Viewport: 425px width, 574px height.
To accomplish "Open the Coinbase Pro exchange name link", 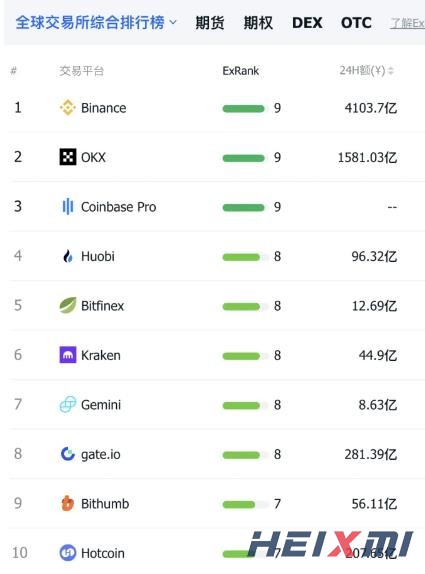I will (x=119, y=207).
